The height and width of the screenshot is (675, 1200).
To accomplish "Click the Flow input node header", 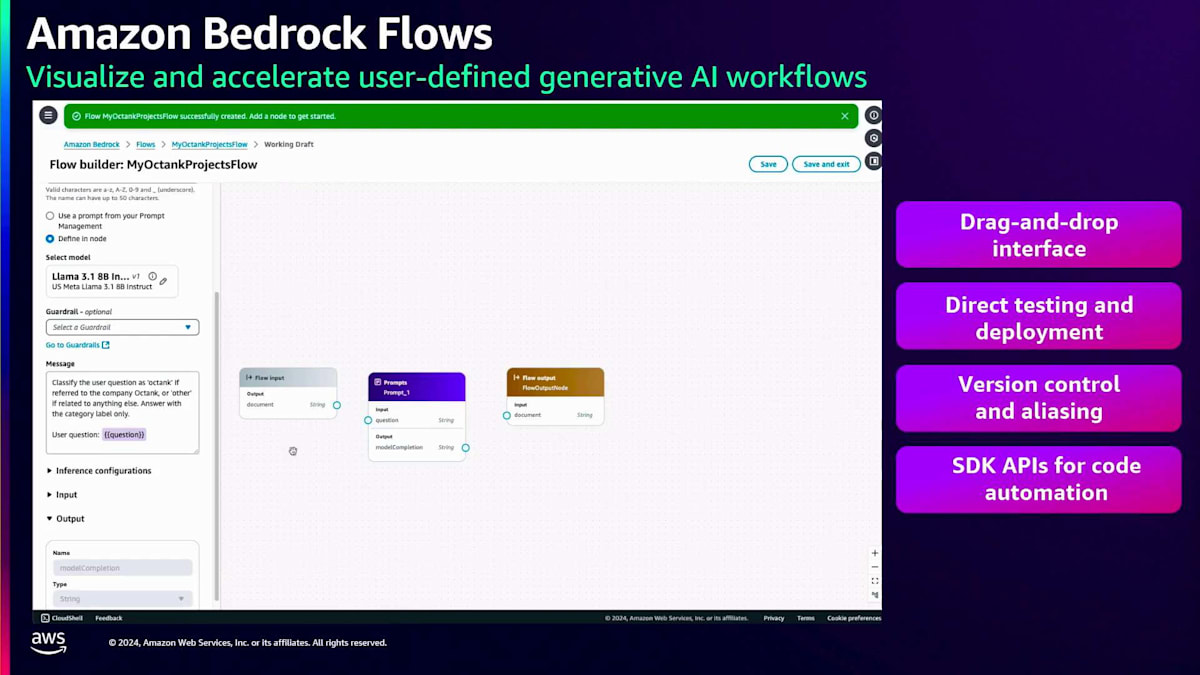I will click(x=288, y=378).
